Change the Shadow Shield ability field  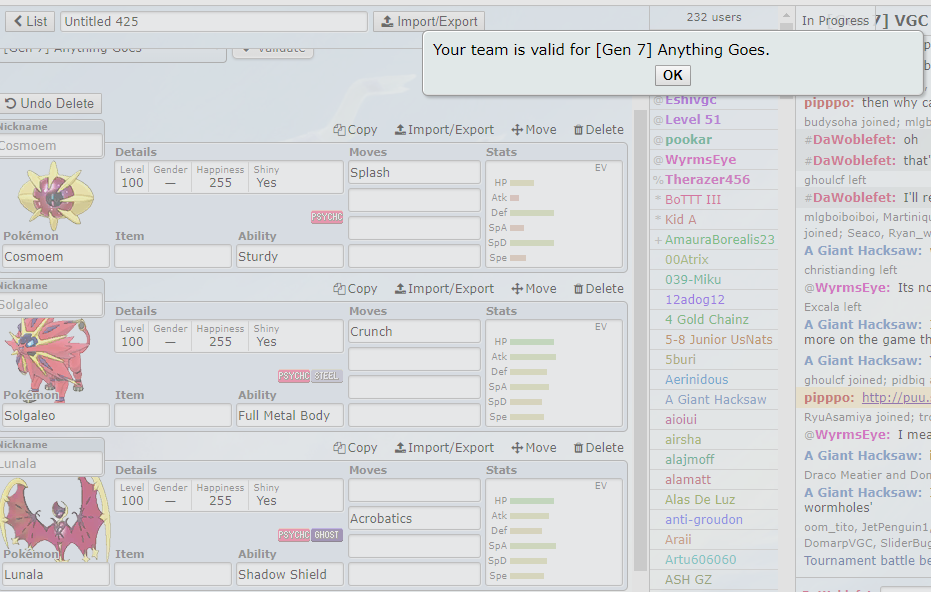[x=290, y=575]
